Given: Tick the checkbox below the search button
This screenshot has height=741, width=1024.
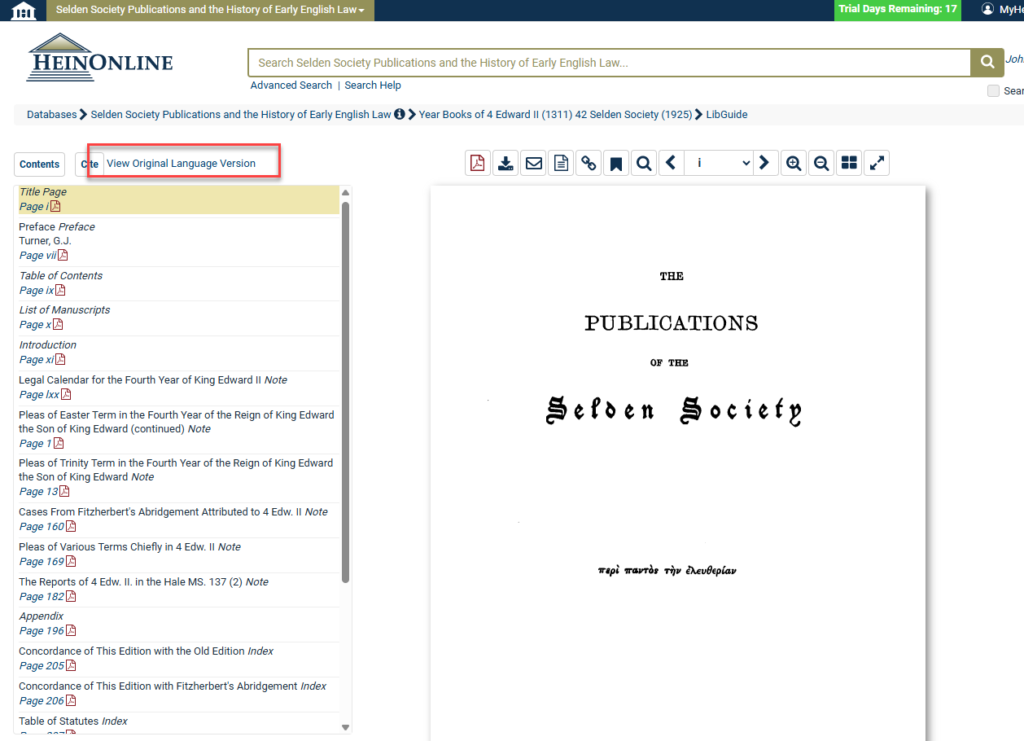Looking at the screenshot, I should pos(993,91).
